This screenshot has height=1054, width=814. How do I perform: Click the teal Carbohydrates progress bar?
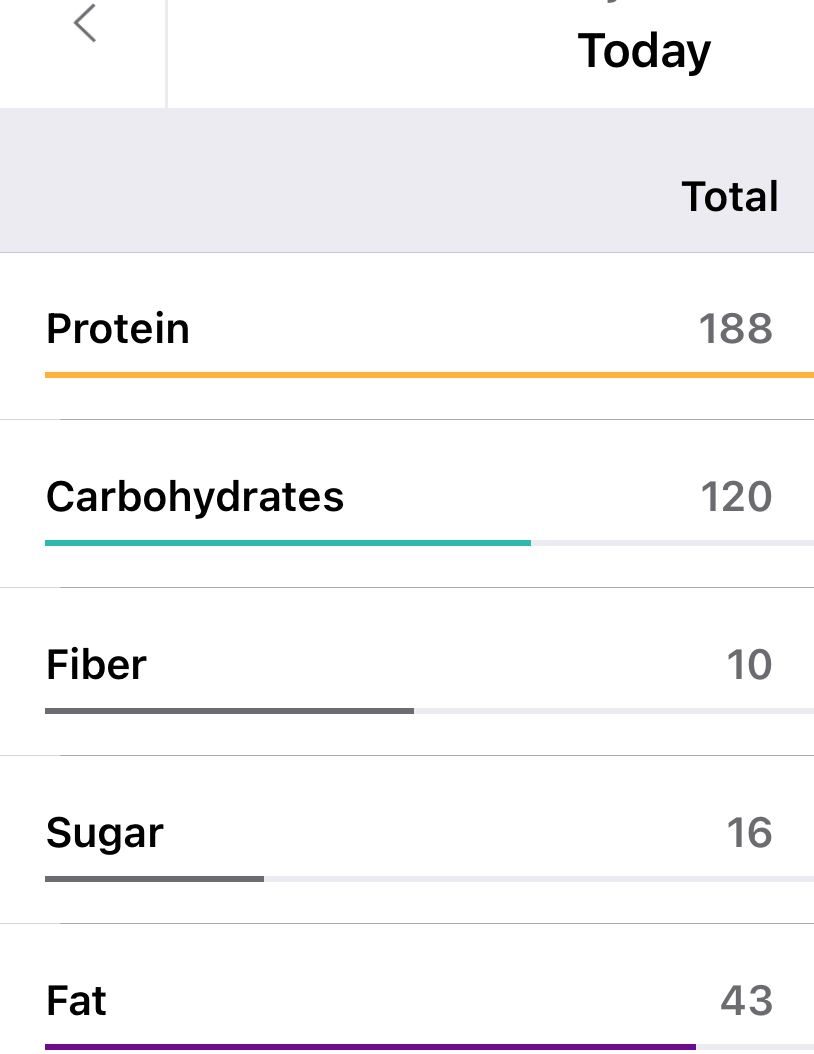(288, 543)
